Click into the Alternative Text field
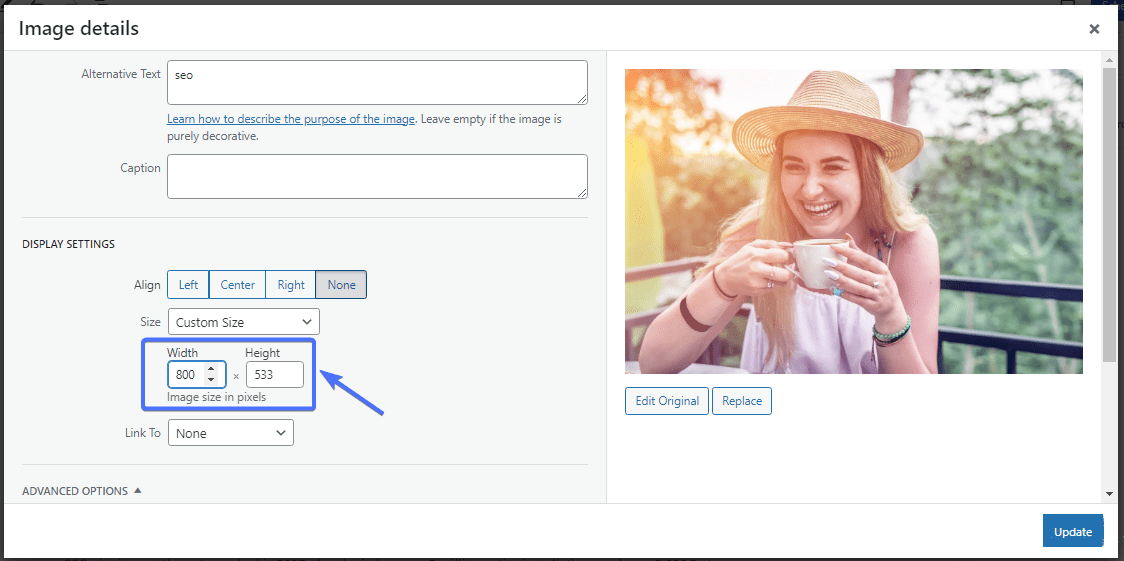 [377, 82]
